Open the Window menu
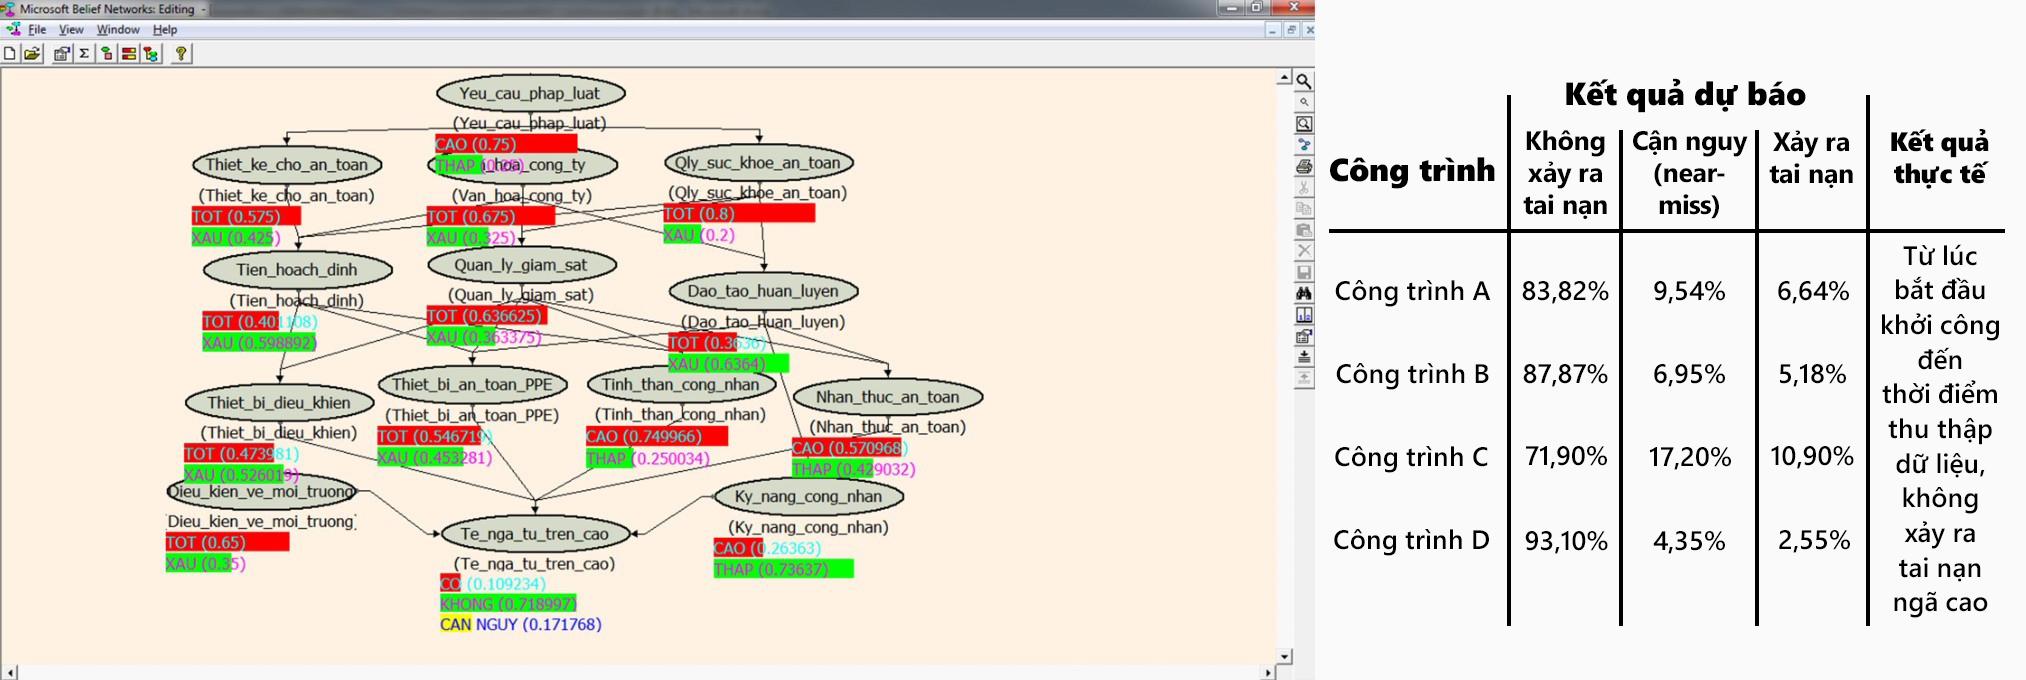The height and width of the screenshot is (680, 2026). tap(118, 30)
